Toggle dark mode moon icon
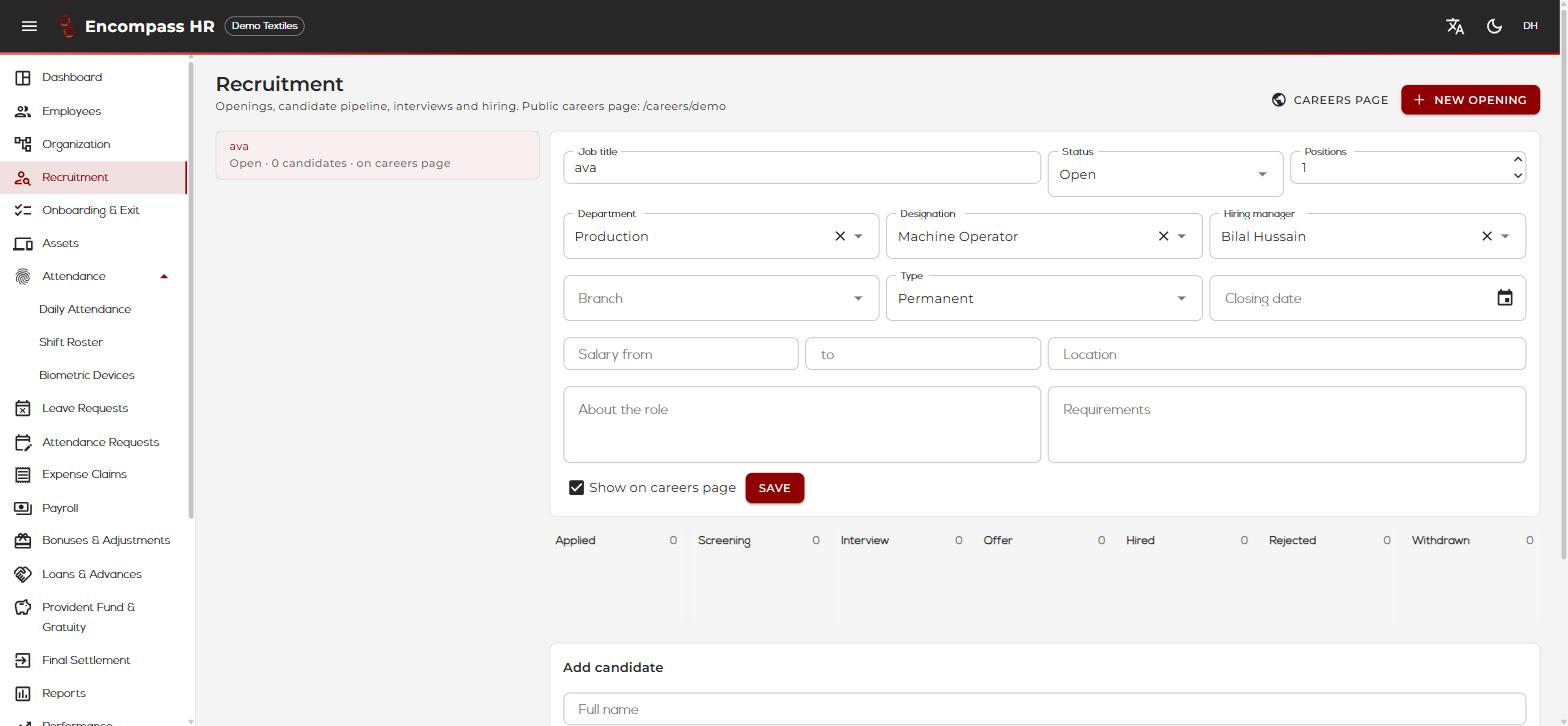 [x=1494, y=26]
